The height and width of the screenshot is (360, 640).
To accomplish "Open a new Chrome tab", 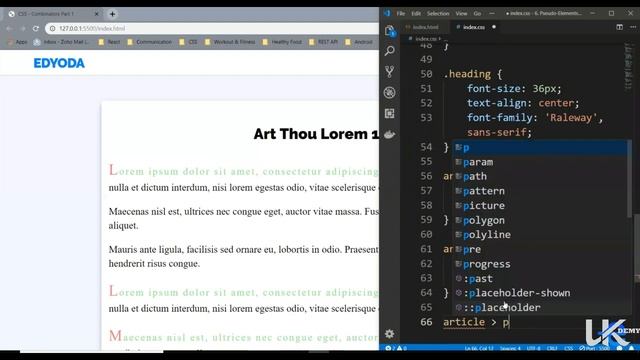I will point(112,14).
